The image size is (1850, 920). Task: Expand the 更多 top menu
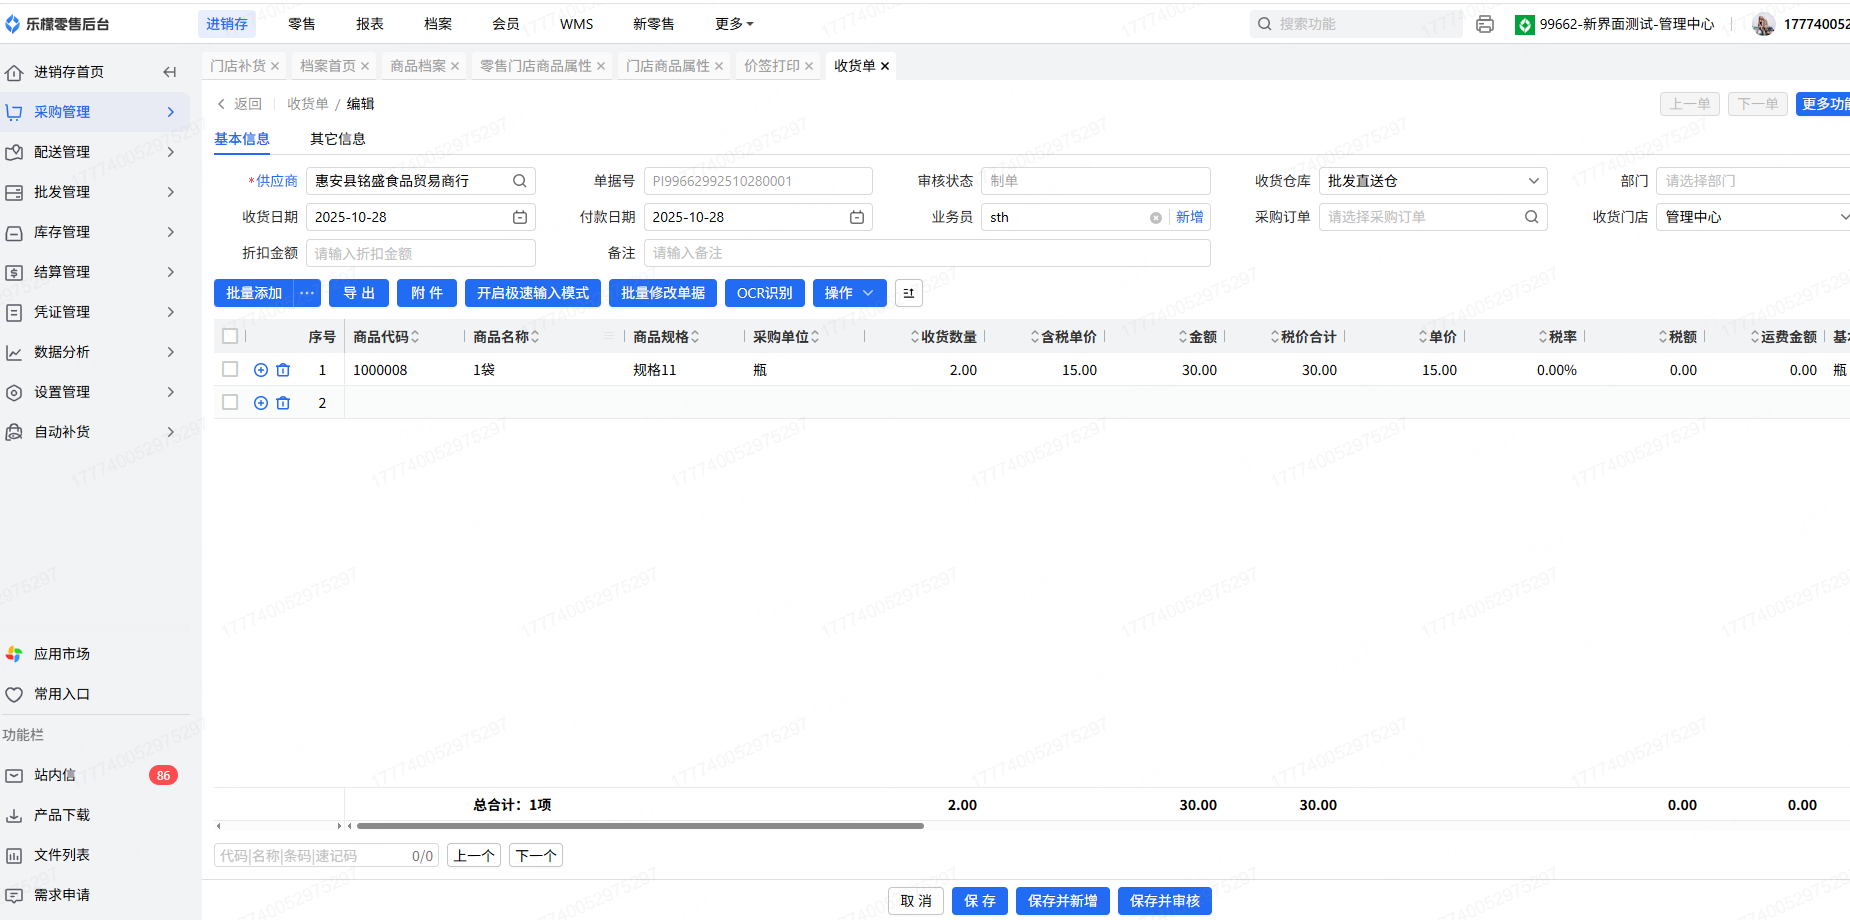734,24
